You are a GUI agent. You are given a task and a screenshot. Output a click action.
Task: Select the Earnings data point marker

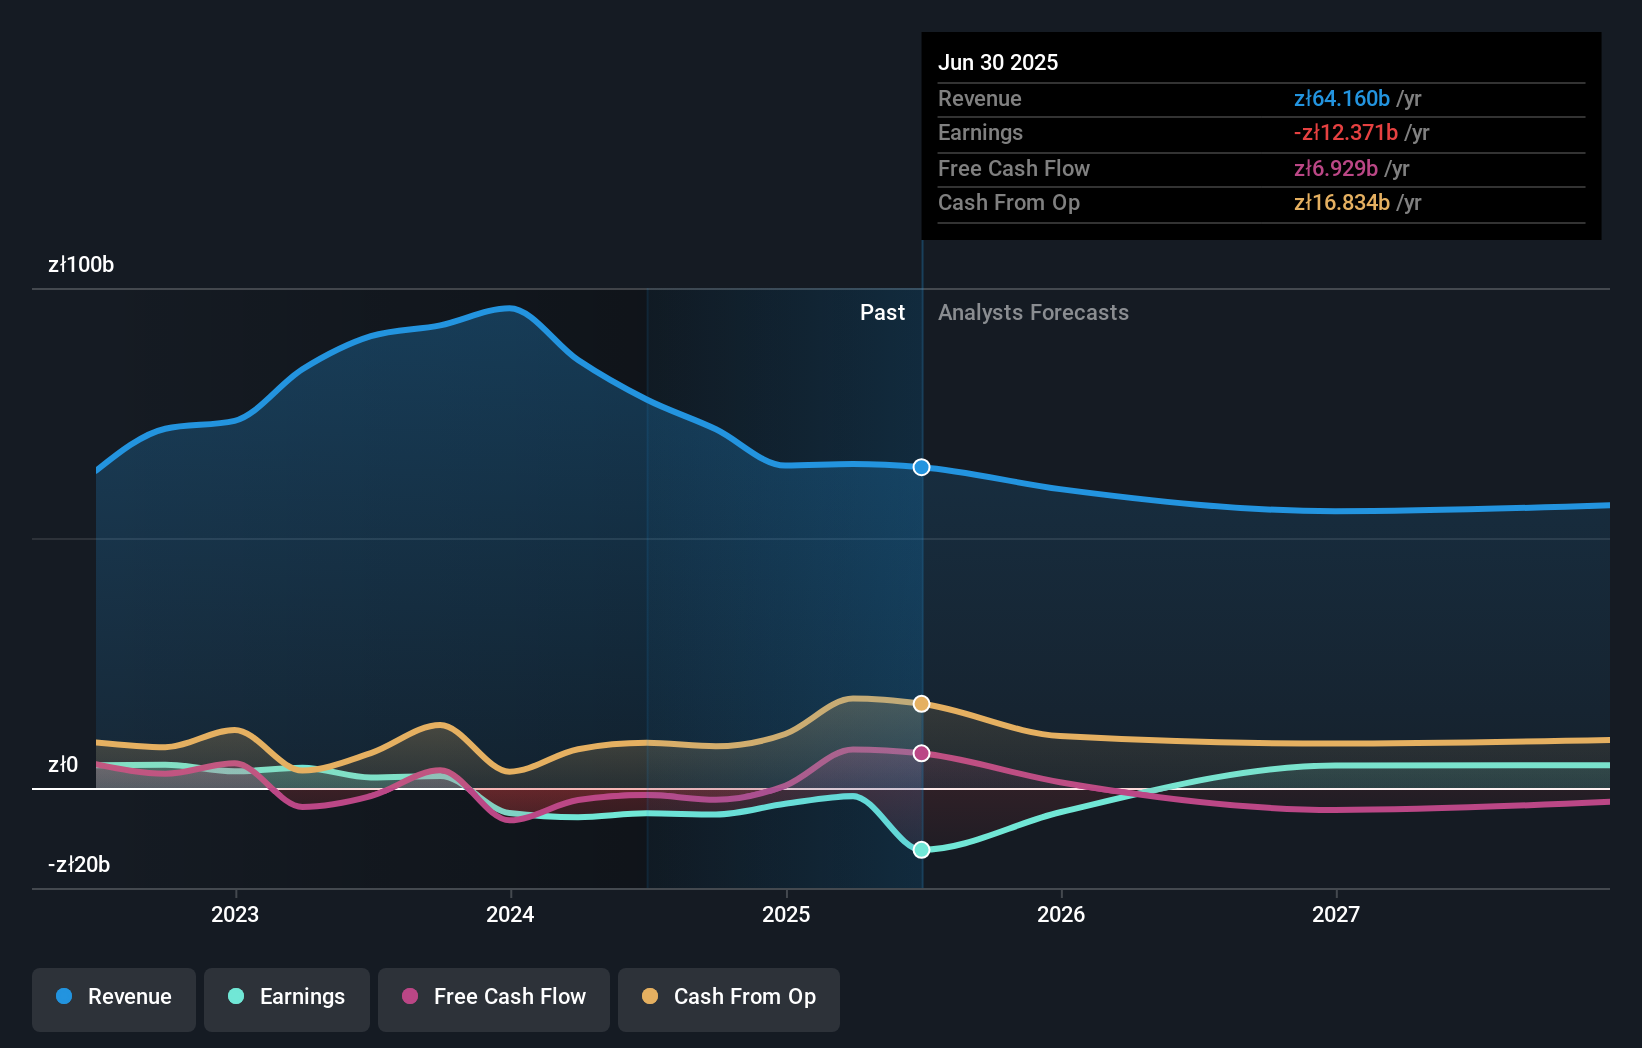(921, 850)
